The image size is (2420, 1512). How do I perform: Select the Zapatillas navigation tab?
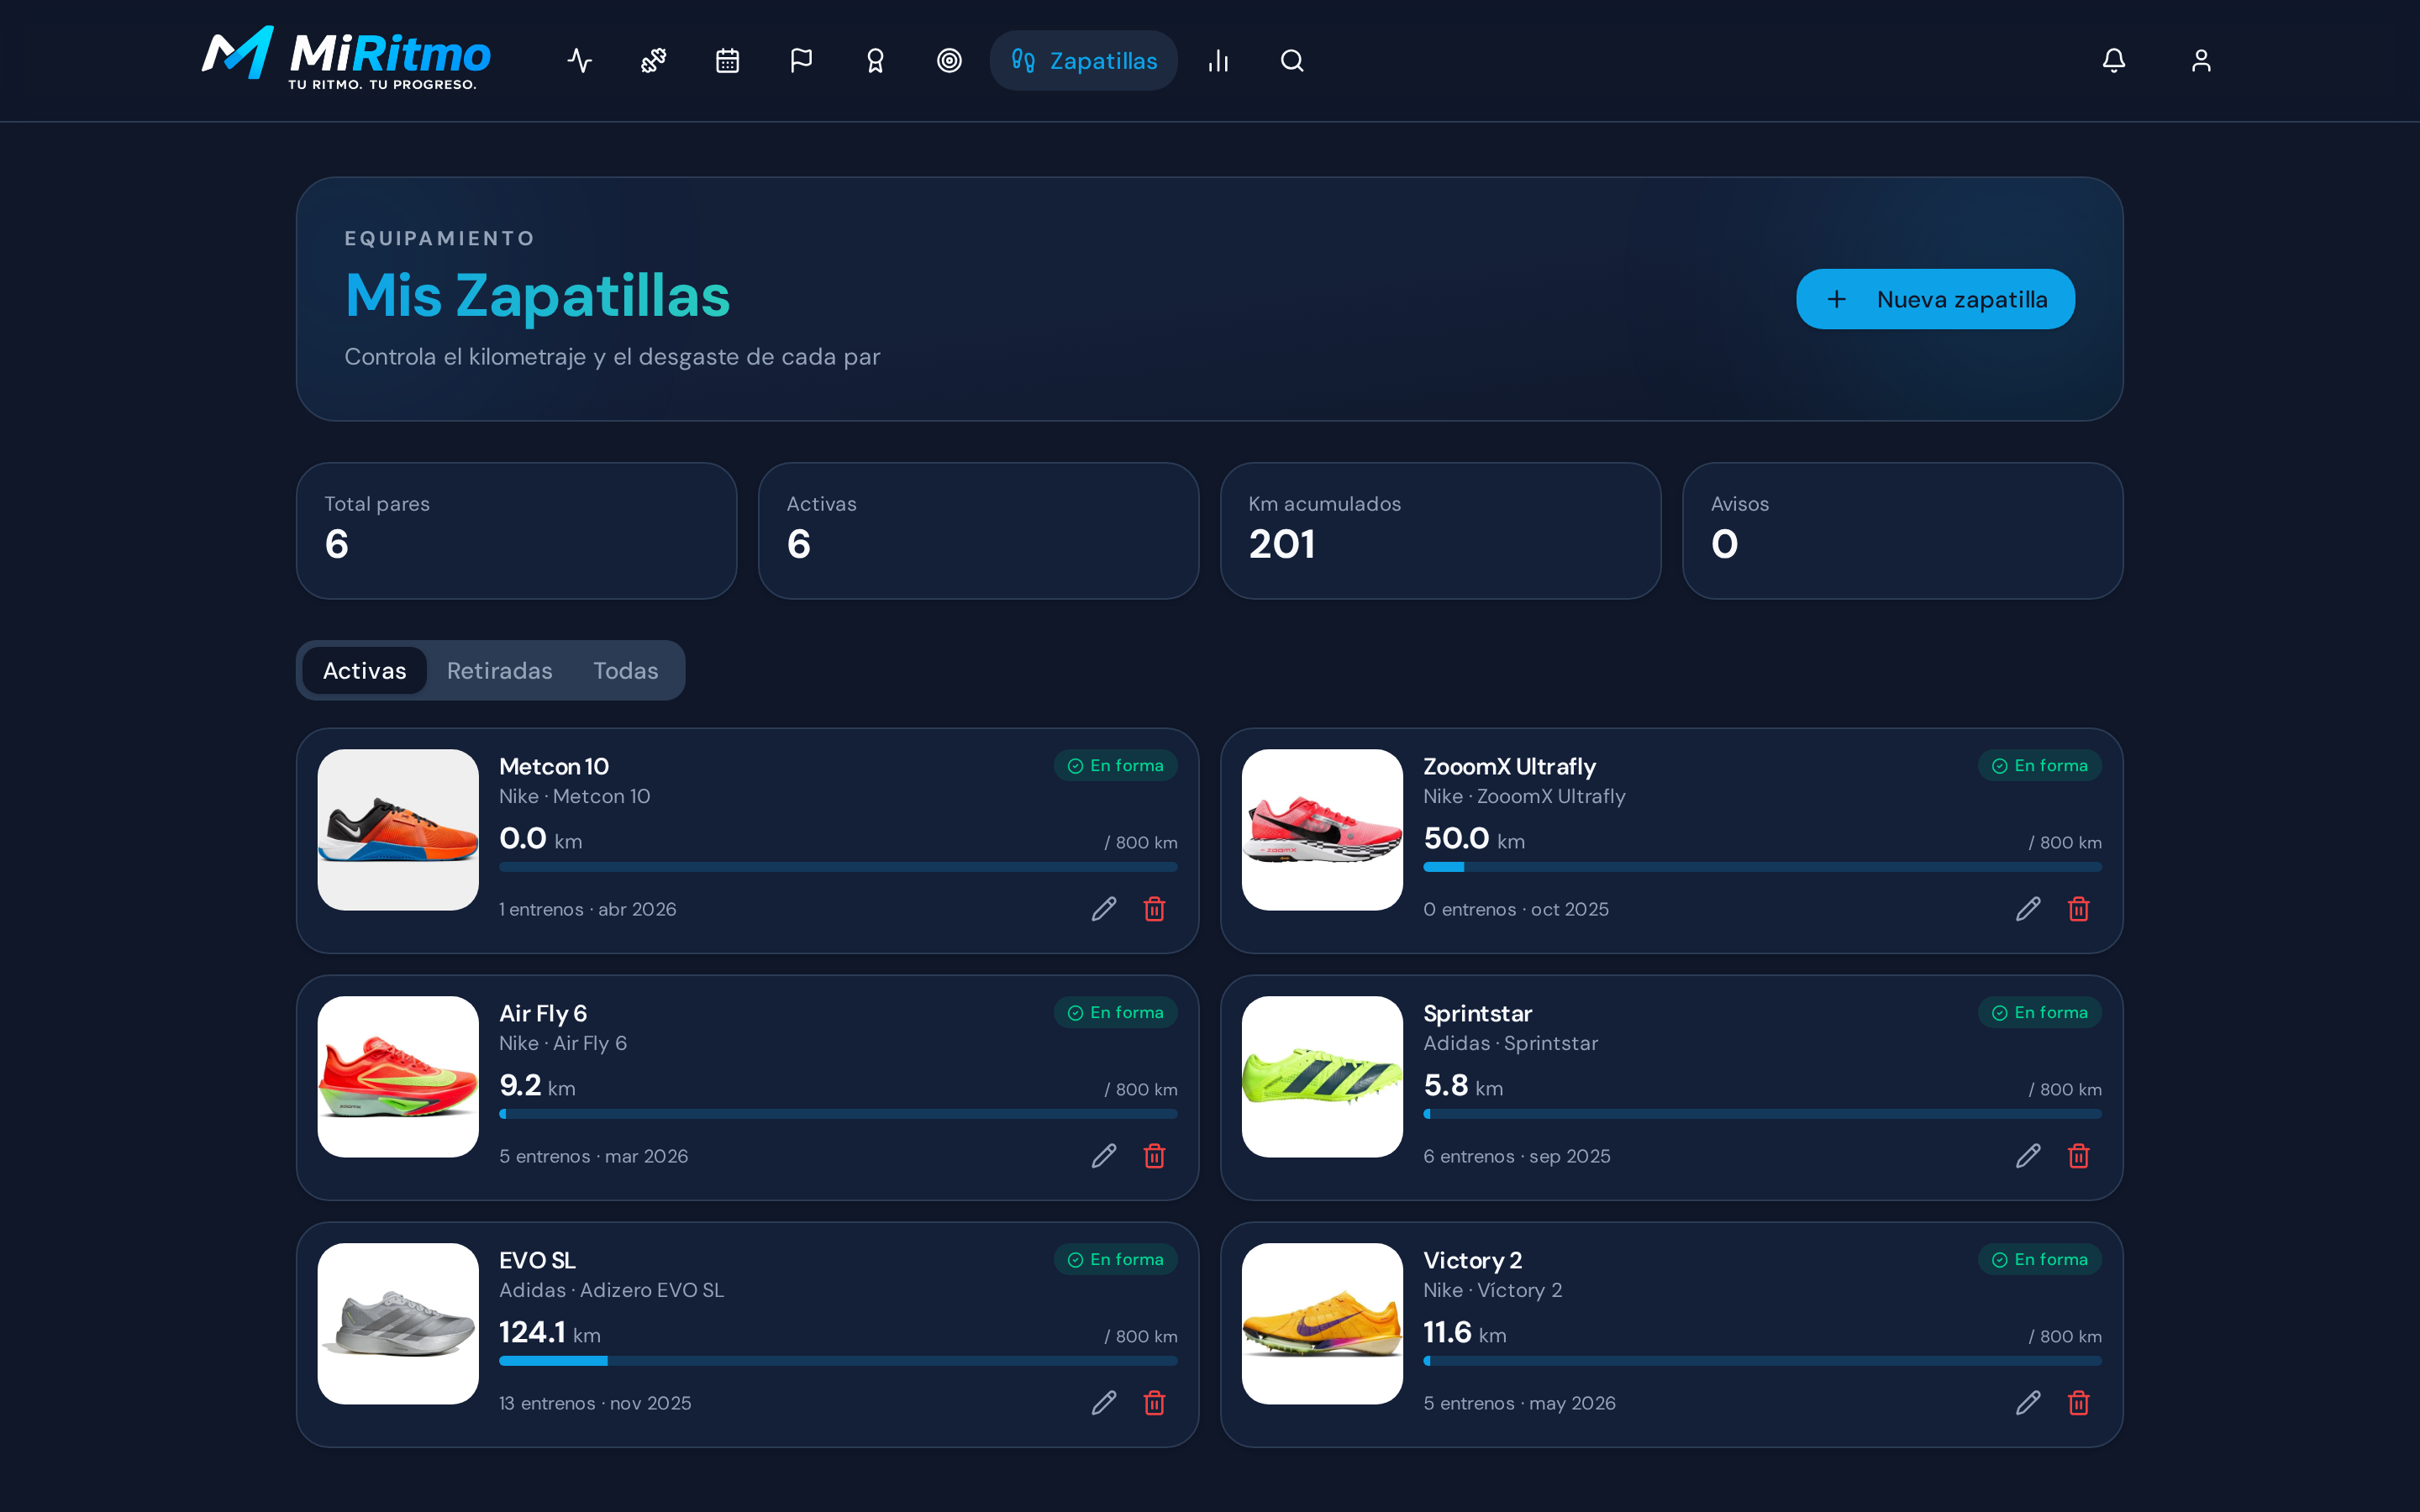1084,61
